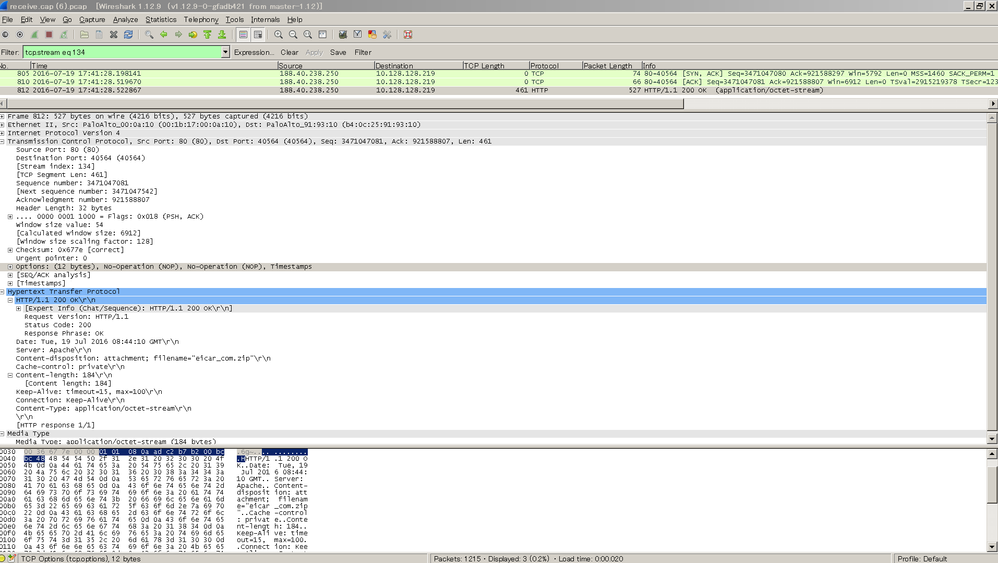Collapse the Transmission Control Protocol tree
This screenshot has width=998, height=563.
(x=3, y=141)
